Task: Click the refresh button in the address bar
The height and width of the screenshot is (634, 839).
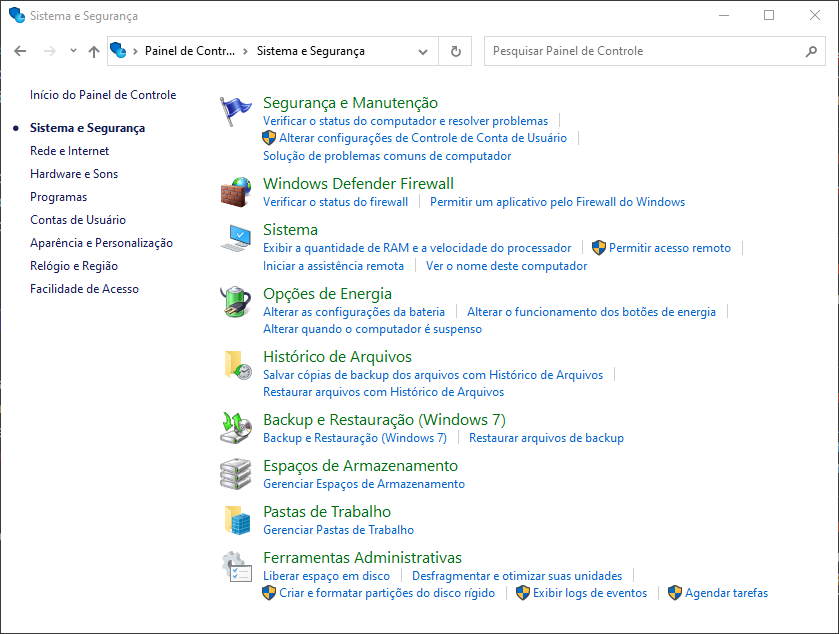Action: [x=455, y=51]
